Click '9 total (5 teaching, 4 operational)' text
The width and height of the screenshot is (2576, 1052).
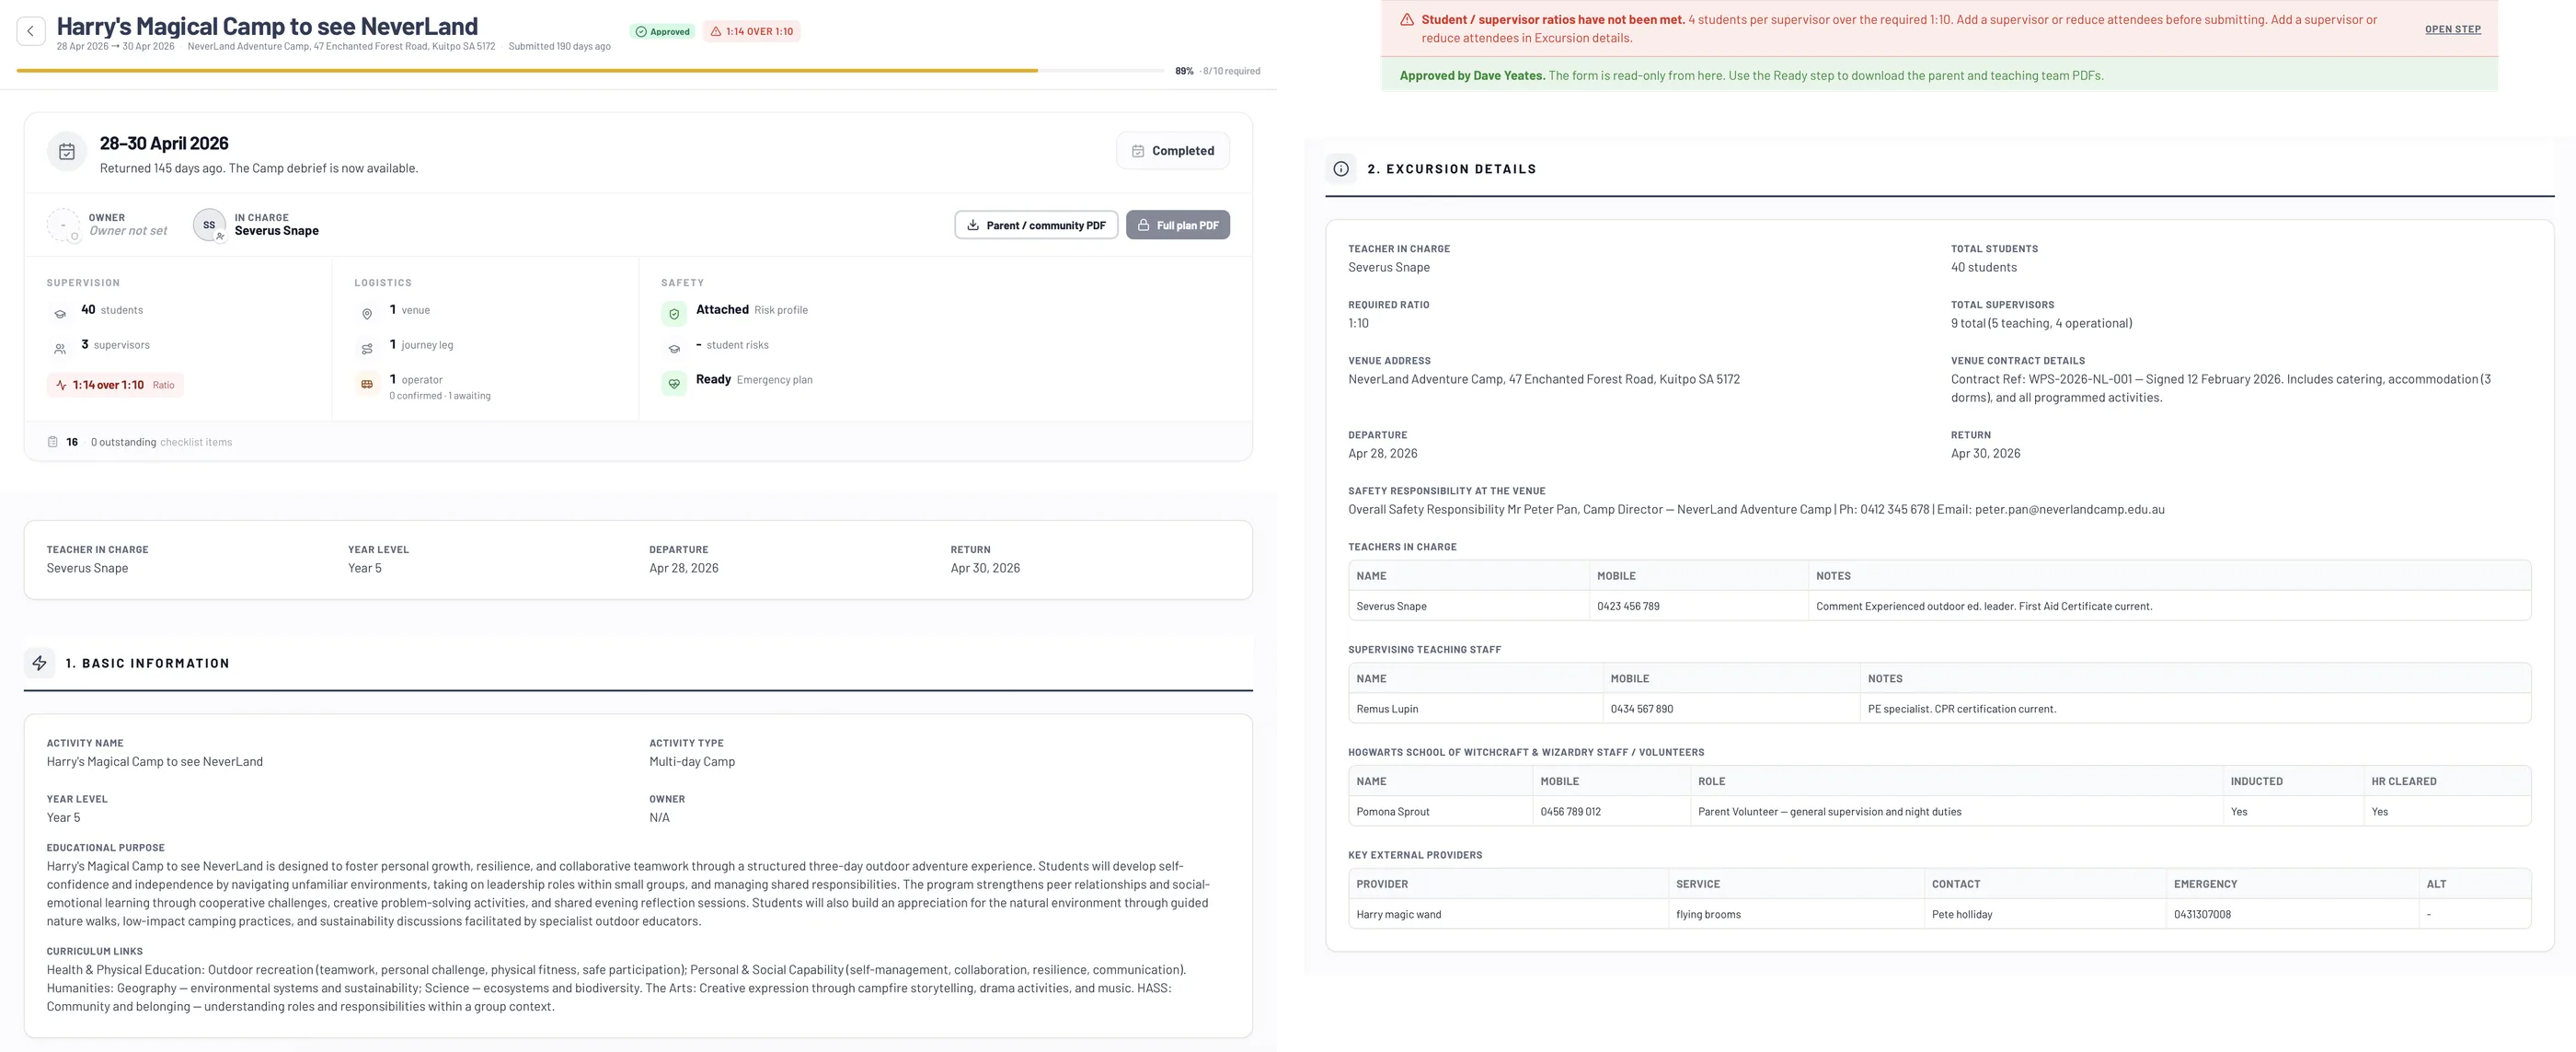coord(2041,323)
